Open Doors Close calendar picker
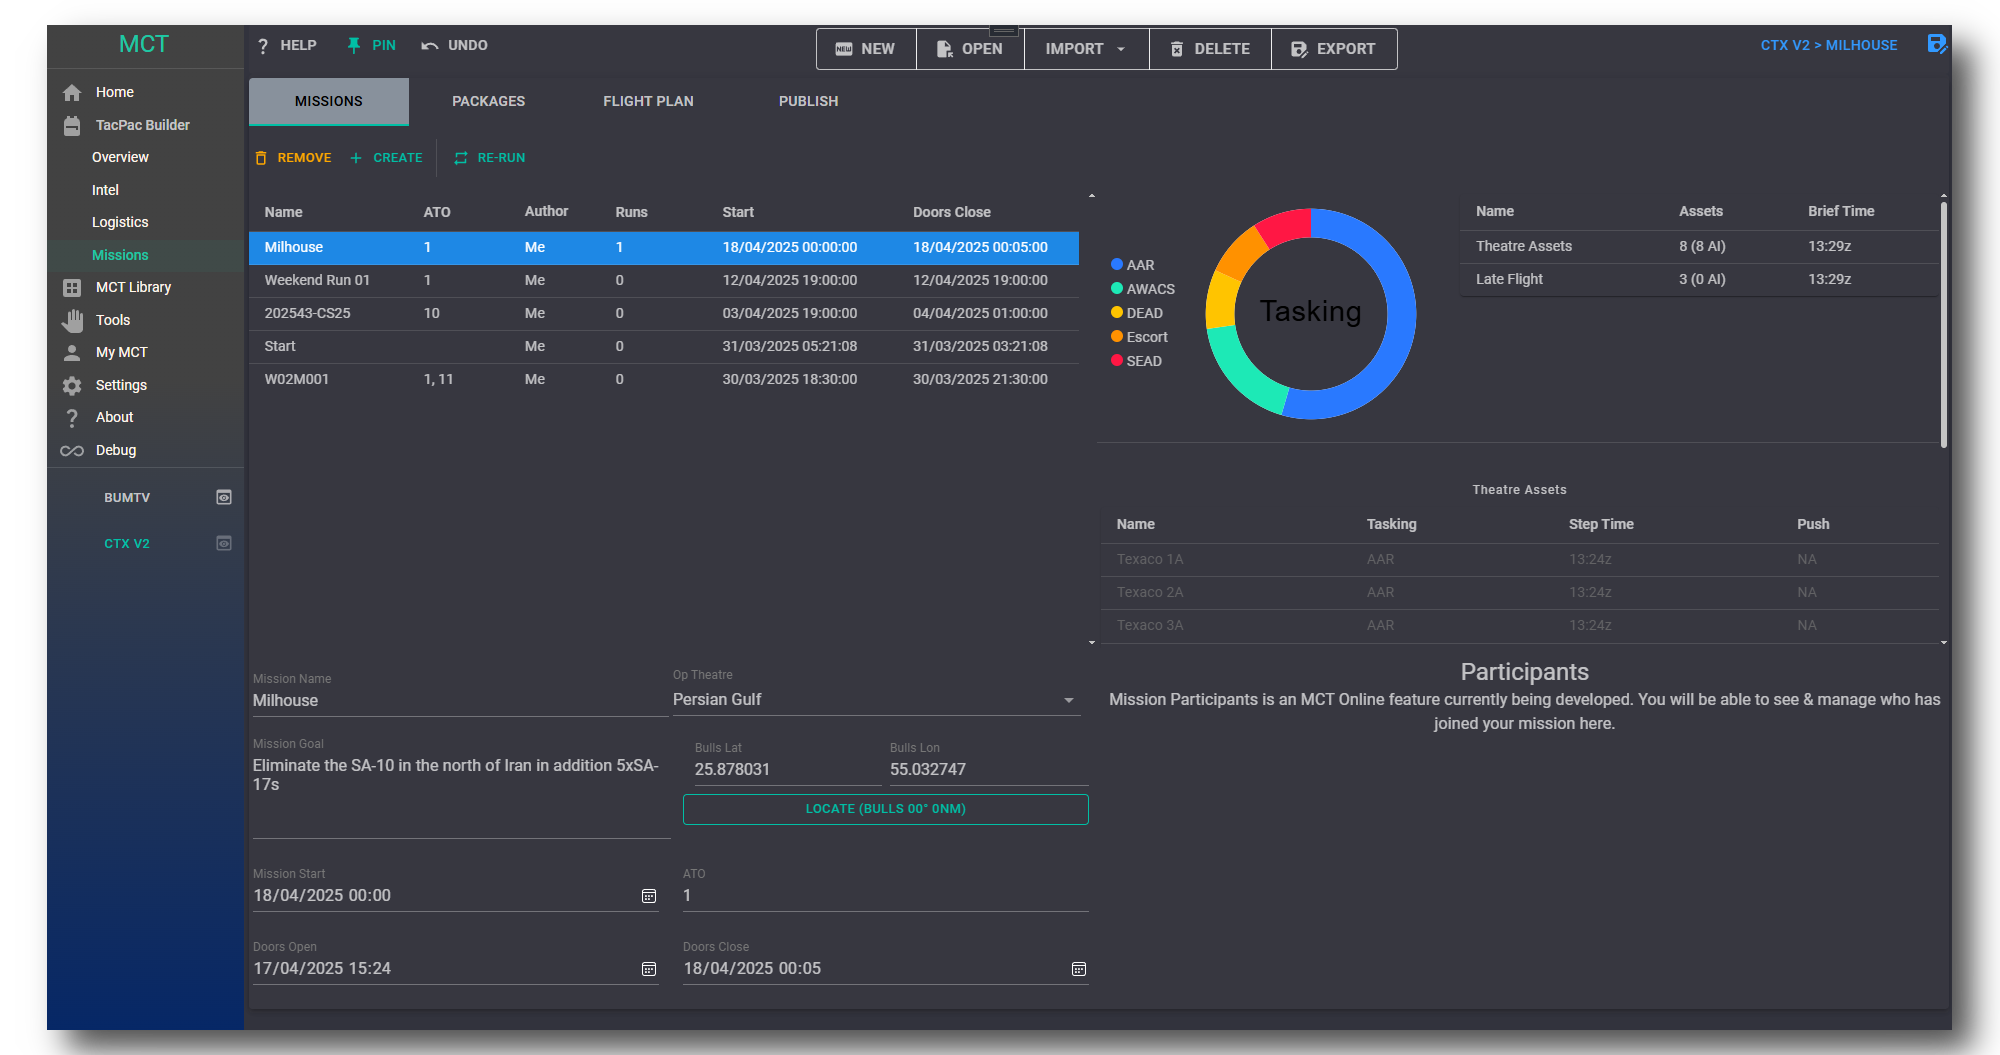This screenshot has height=1055, width=2000. pos(1079,969)
